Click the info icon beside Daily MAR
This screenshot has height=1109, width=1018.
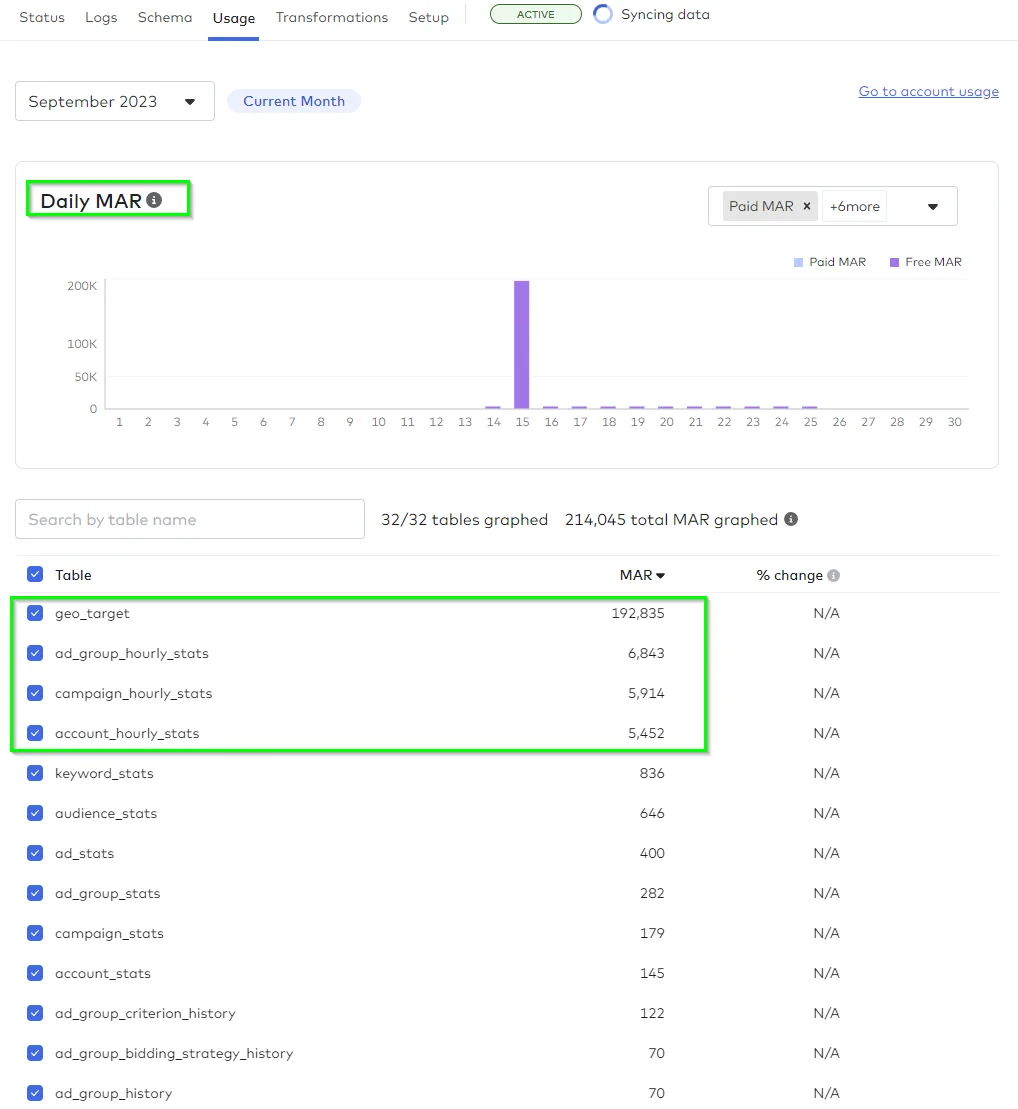pos(154,200)
